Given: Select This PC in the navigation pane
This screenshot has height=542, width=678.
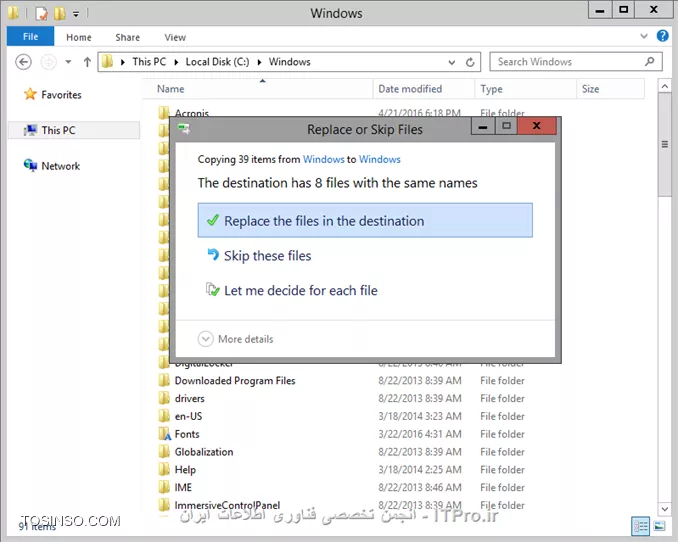Looking at the screenshot, I should 74,130.
